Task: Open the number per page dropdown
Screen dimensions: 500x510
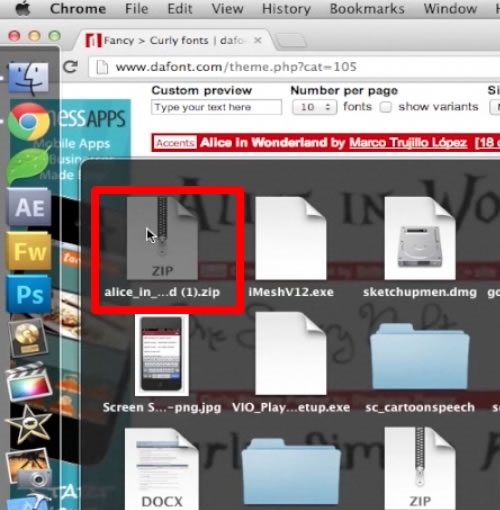Action: (315, 107)
